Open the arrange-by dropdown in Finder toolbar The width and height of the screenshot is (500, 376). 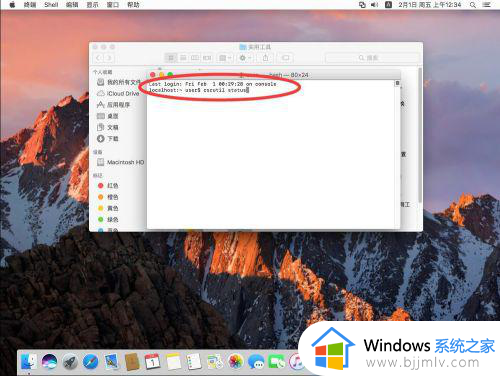[x=225, y=58]
